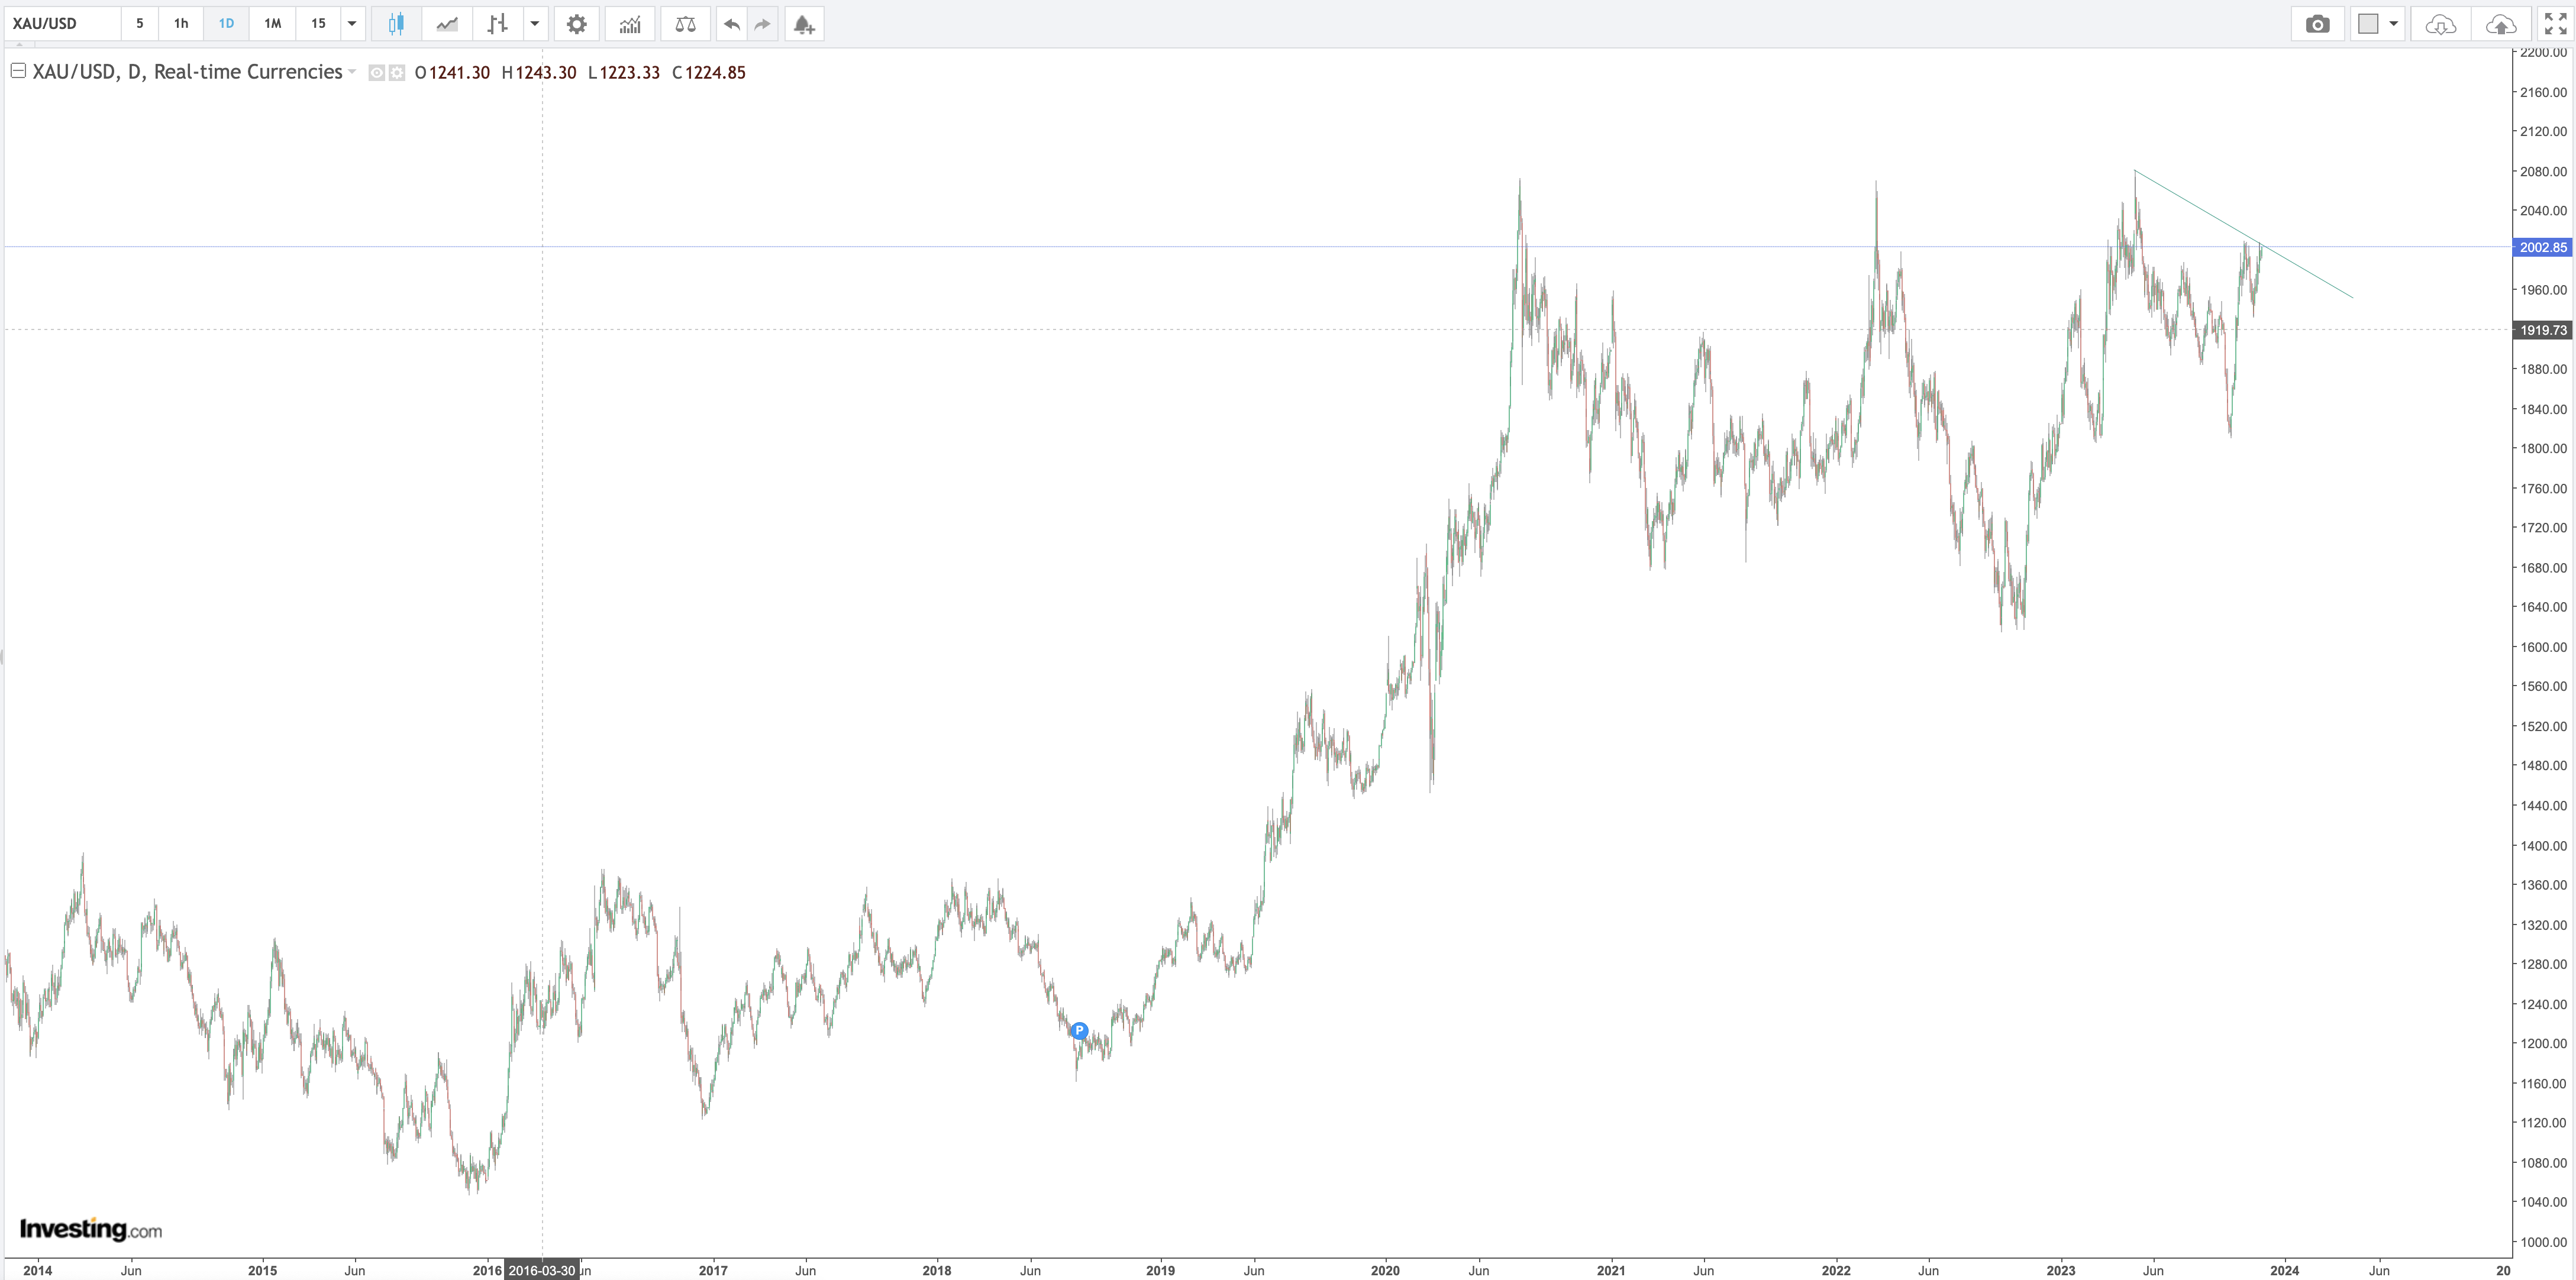Add a price alert with bell icon
This screenshot has height=1280, width=2576.
pyautogui.click(x=804, y=24)
